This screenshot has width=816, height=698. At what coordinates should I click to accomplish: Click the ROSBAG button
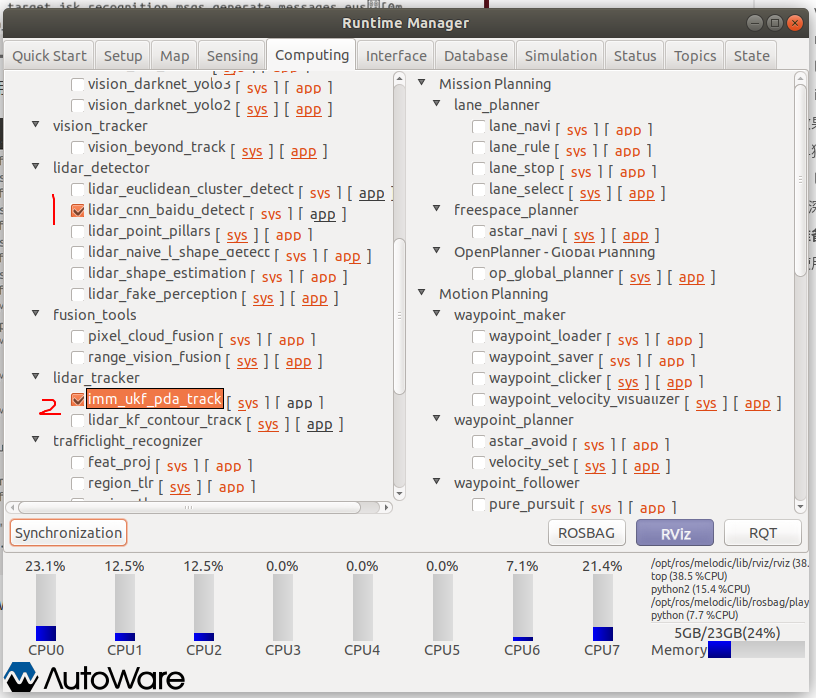tap(586, 532)
